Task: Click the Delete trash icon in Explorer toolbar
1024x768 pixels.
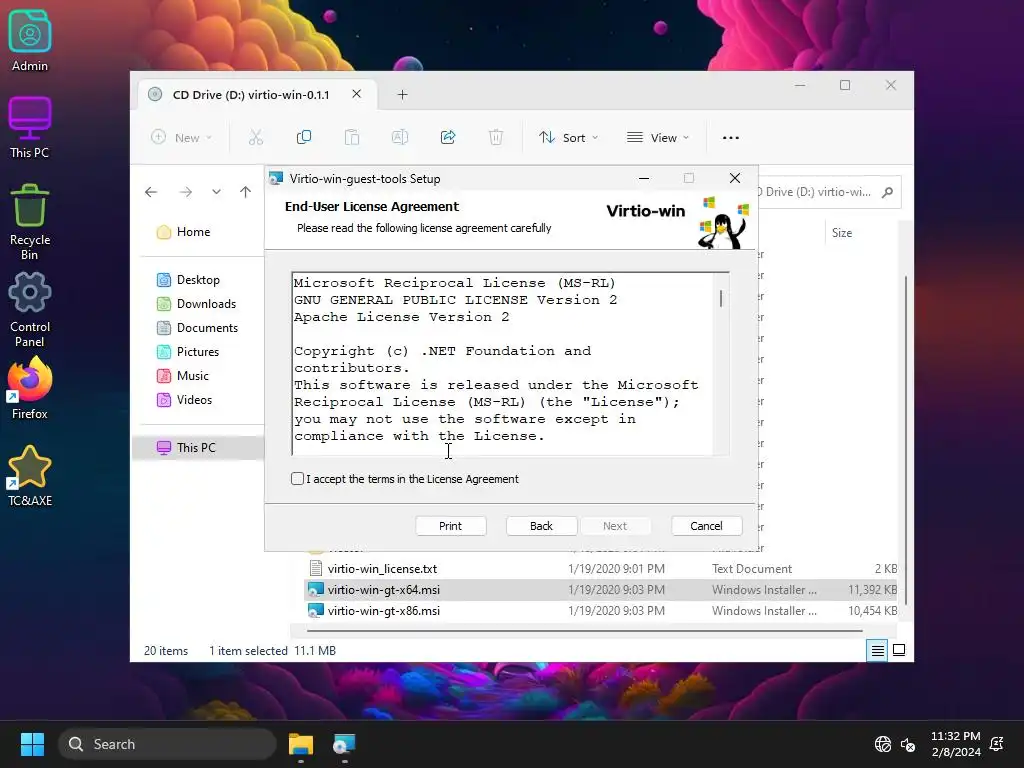Action: coord(496,137)
